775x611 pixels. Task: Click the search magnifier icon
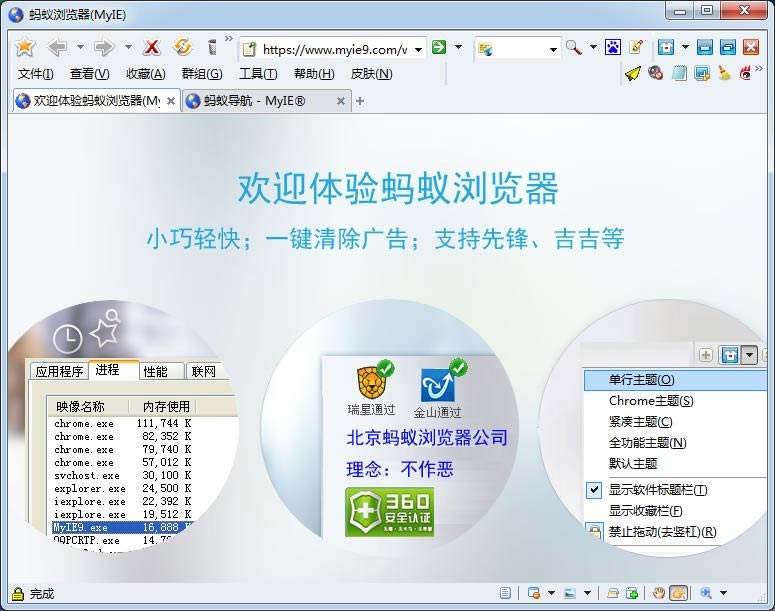tap(574, 47)
